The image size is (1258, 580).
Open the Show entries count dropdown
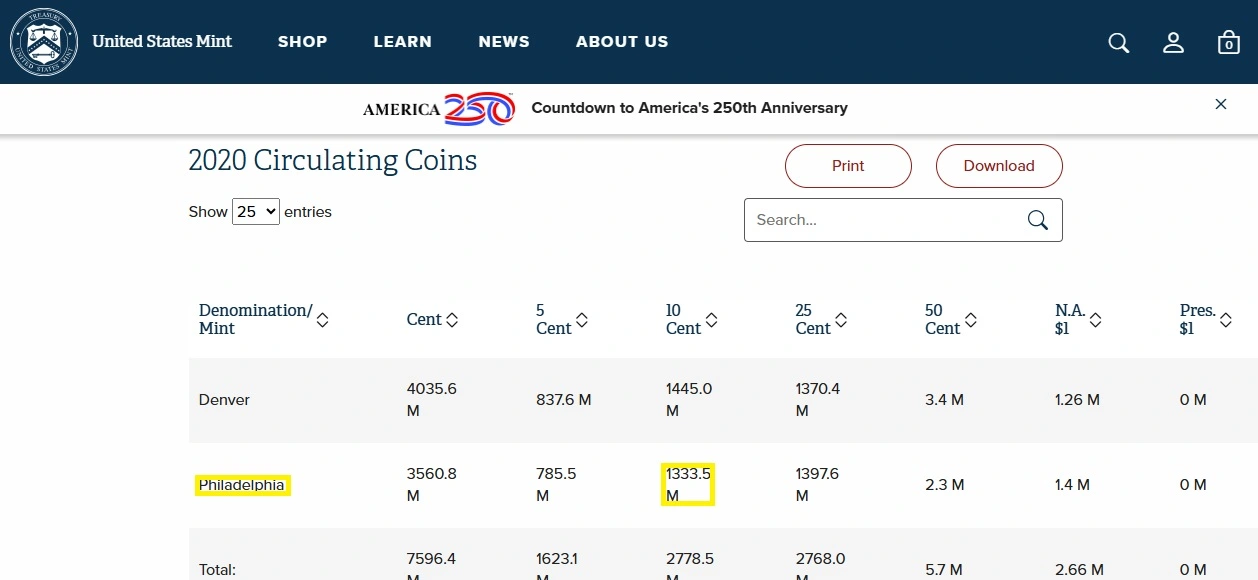256,212
